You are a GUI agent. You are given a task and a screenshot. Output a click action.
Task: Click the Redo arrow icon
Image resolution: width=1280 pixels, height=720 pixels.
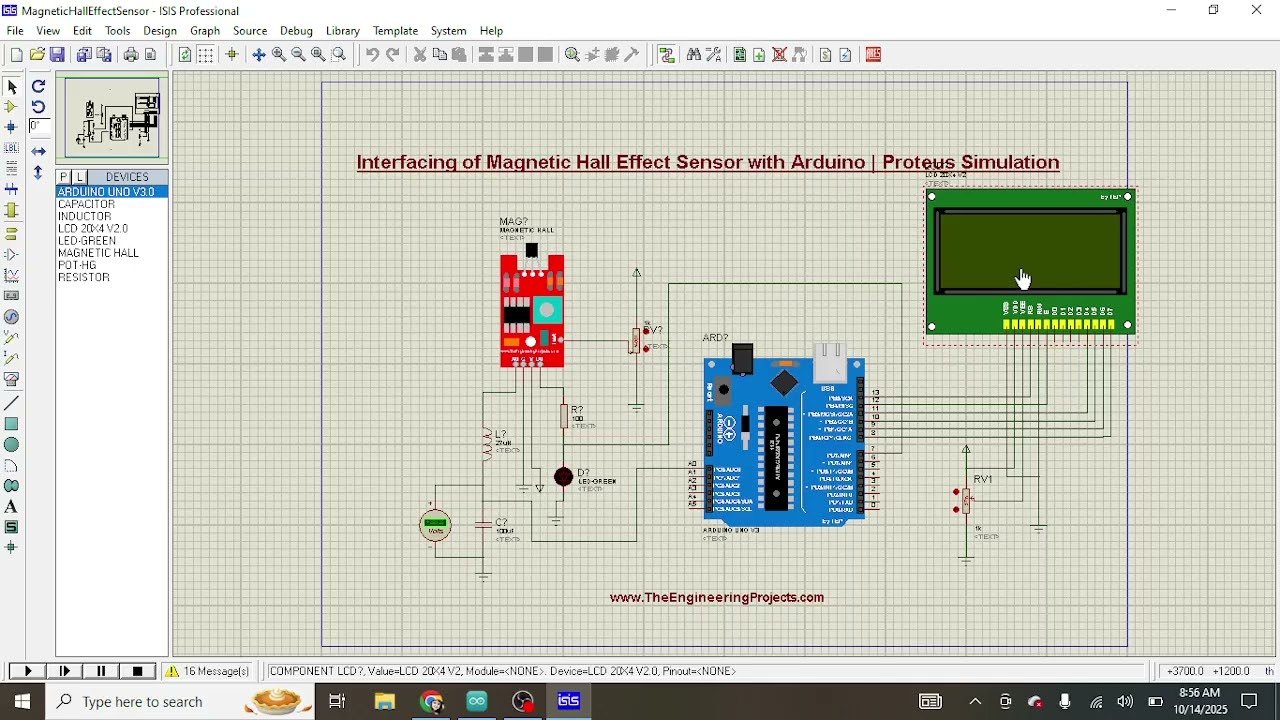pos(393,55)
